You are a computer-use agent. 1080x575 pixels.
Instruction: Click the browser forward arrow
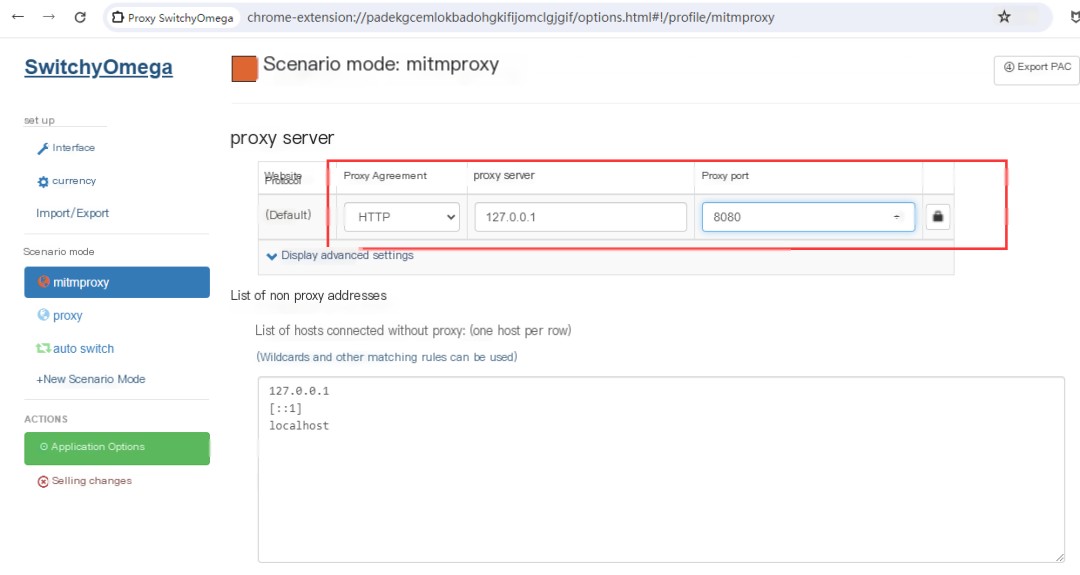click(48, 17)
